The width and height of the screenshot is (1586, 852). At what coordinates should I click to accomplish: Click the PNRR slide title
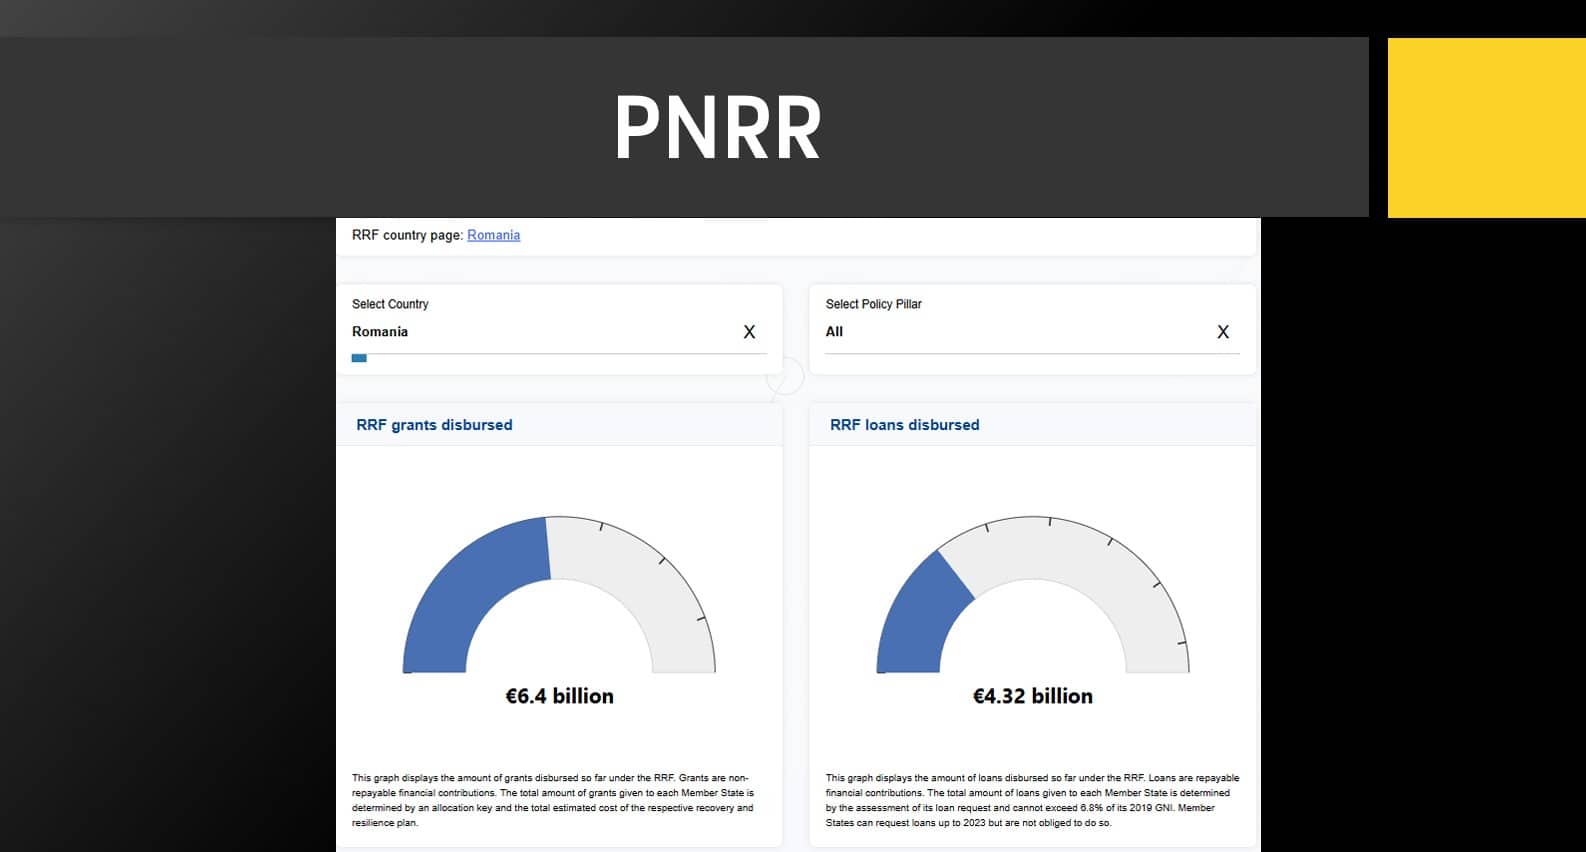tap(717, 127)
